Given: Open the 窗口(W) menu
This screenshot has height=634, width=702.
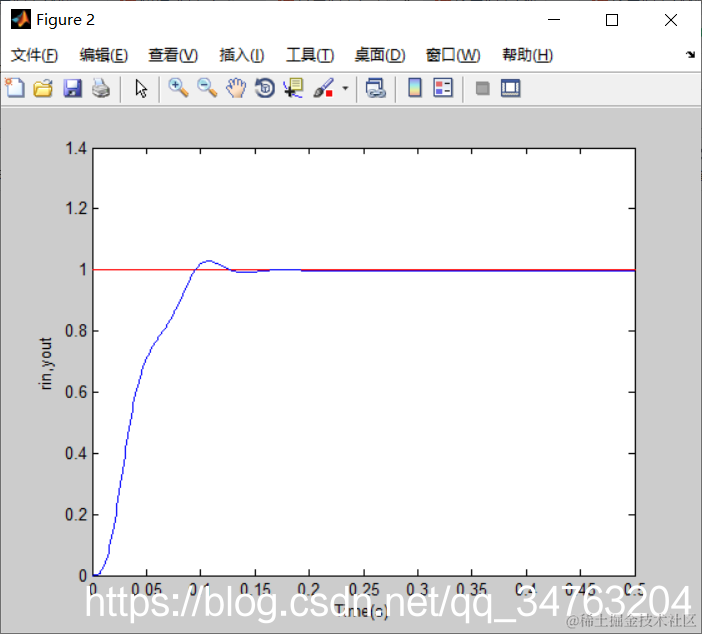Looking at the screenshot, I should [453, 55].
